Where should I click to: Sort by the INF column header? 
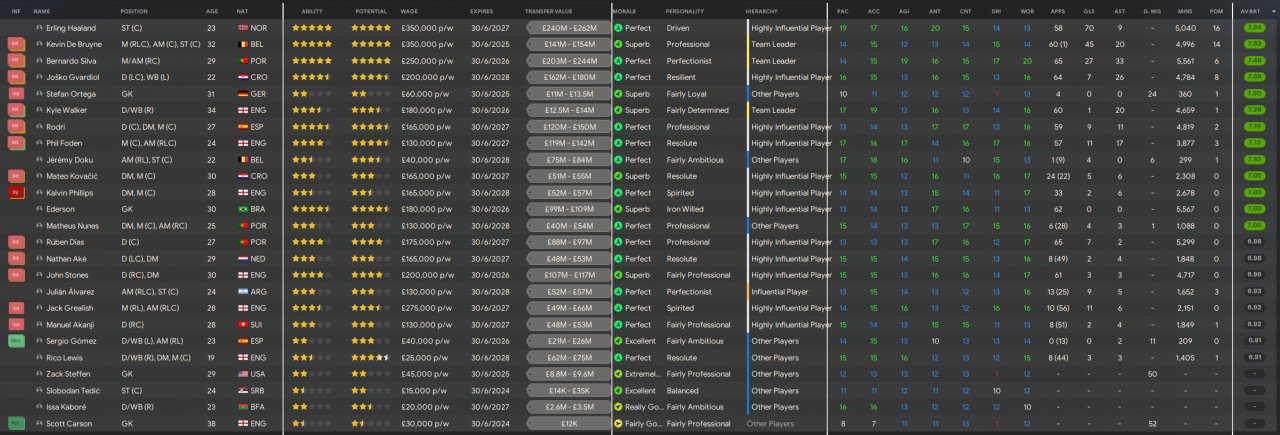coord(15,10)
